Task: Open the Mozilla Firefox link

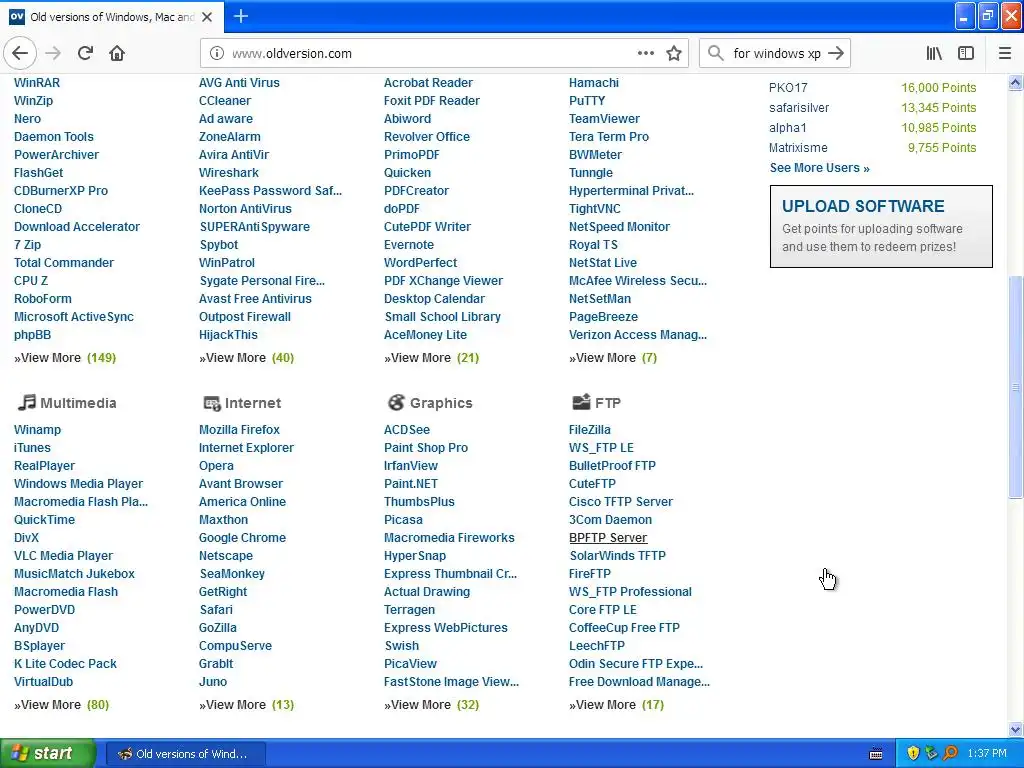Action: pyautogui.click(x=239, y=430)
